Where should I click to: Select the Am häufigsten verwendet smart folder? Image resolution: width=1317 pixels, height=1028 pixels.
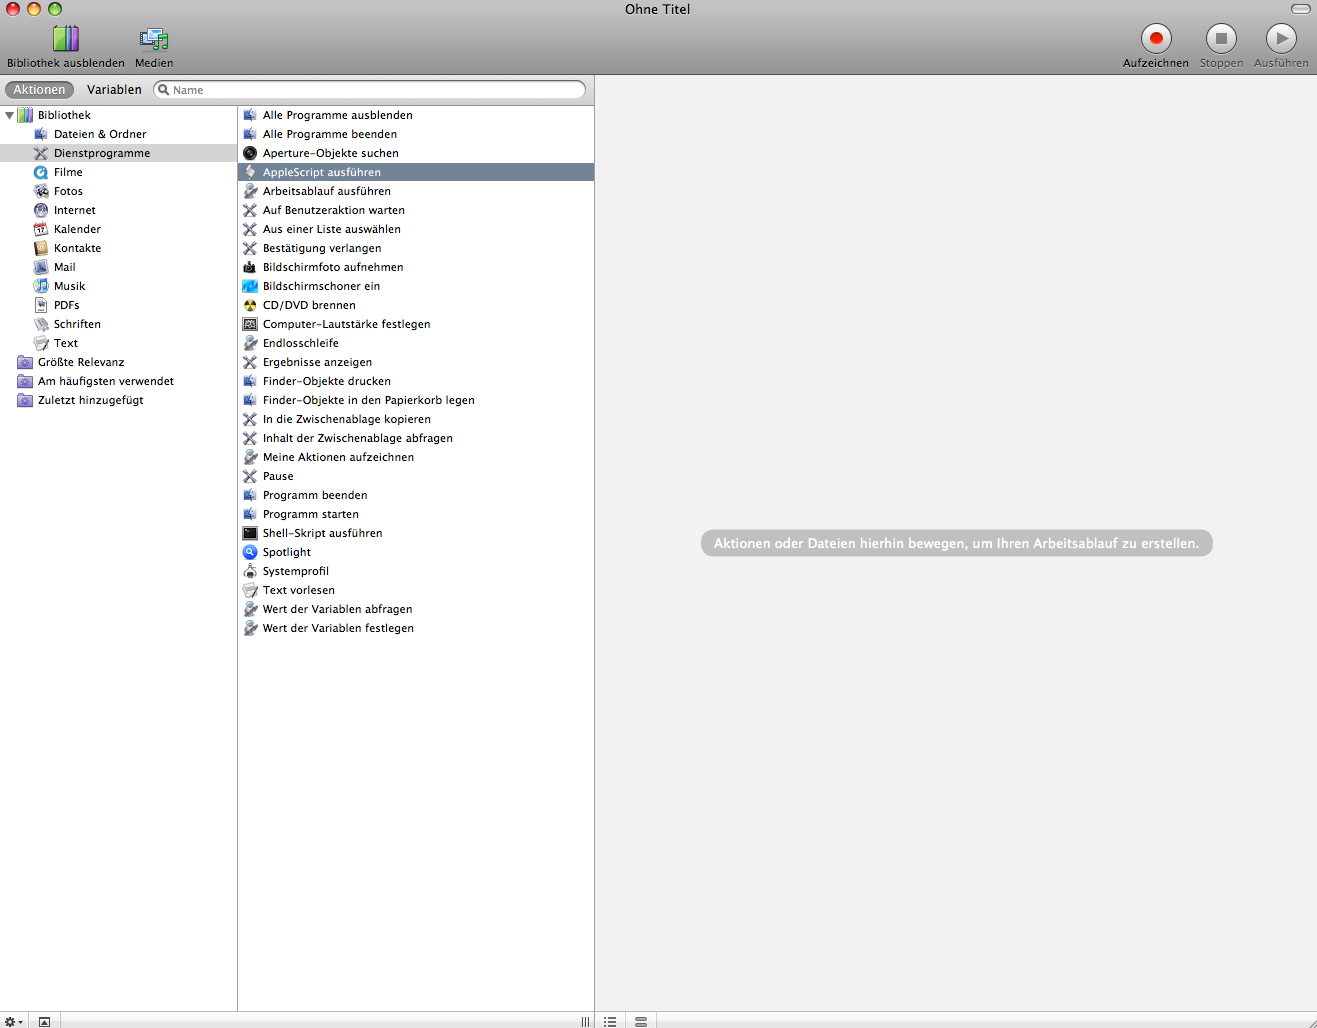tap(105, 381)
